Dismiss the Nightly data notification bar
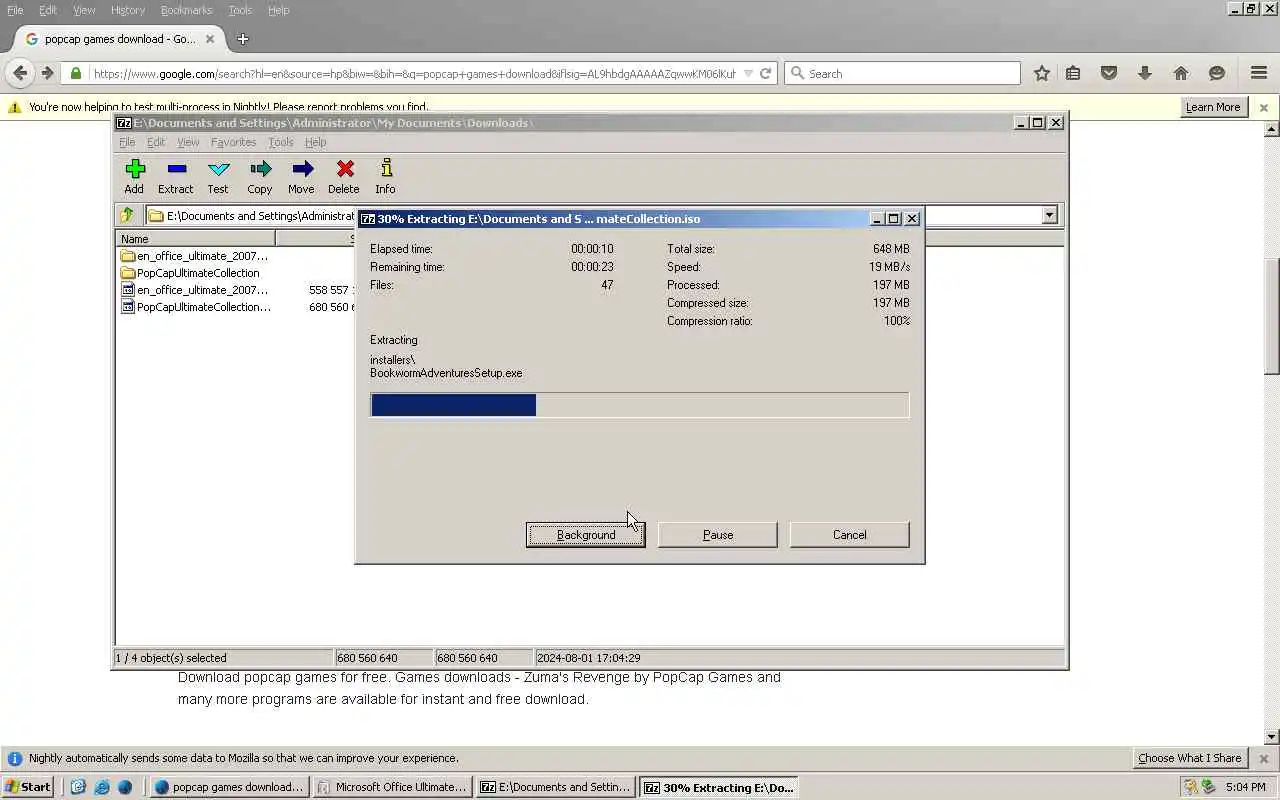The image size is (1280, 800). (1263, 758)
